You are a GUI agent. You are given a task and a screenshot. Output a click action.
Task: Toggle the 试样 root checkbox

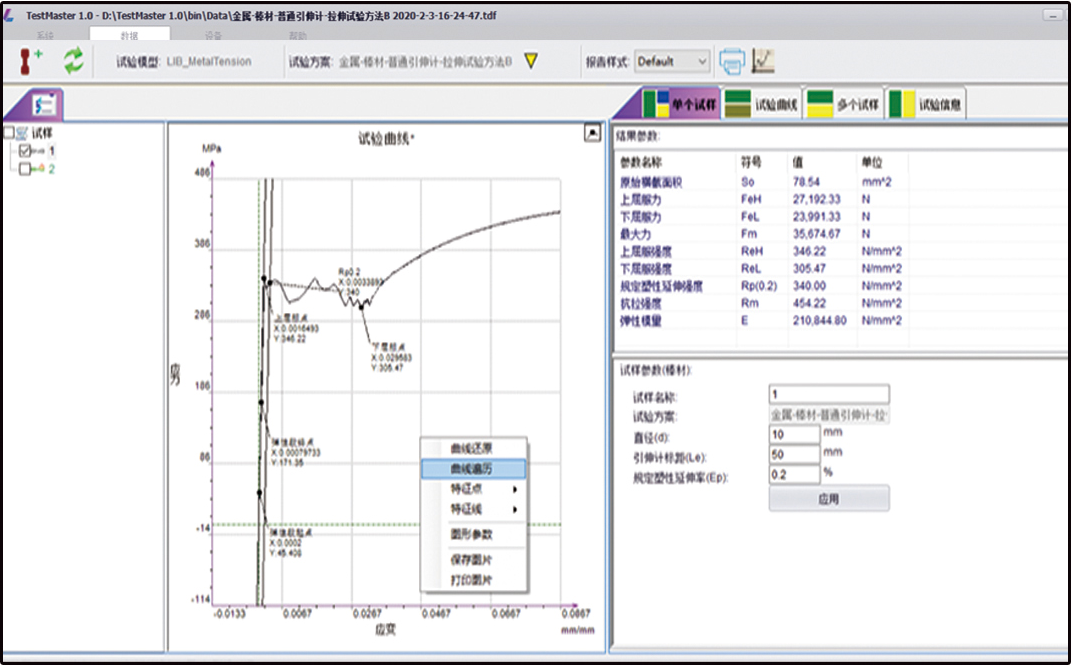[9, 133]
